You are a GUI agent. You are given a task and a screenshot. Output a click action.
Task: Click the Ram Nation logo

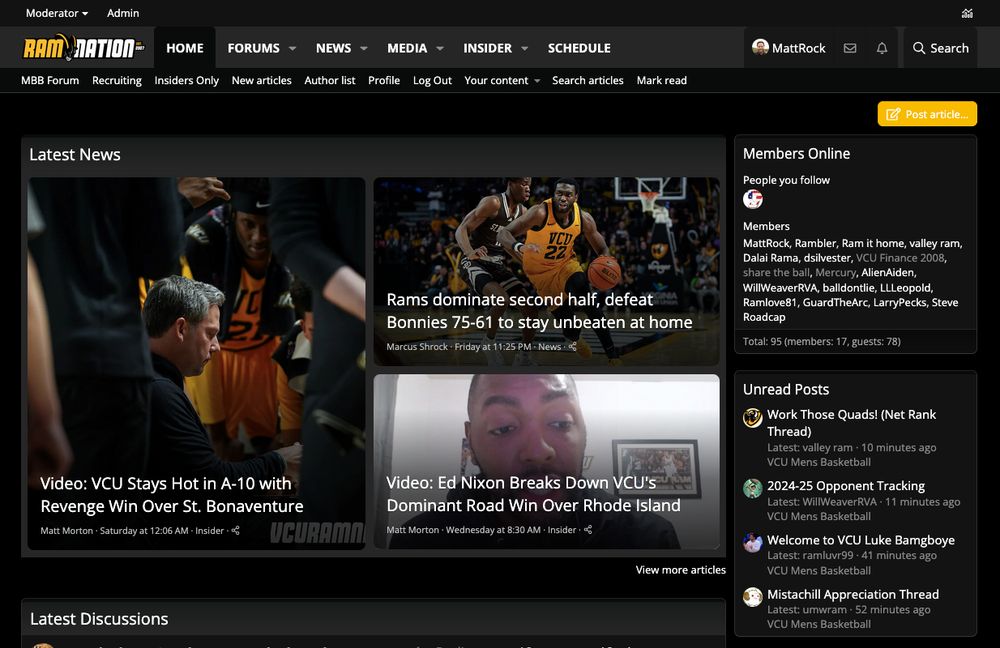84,48
